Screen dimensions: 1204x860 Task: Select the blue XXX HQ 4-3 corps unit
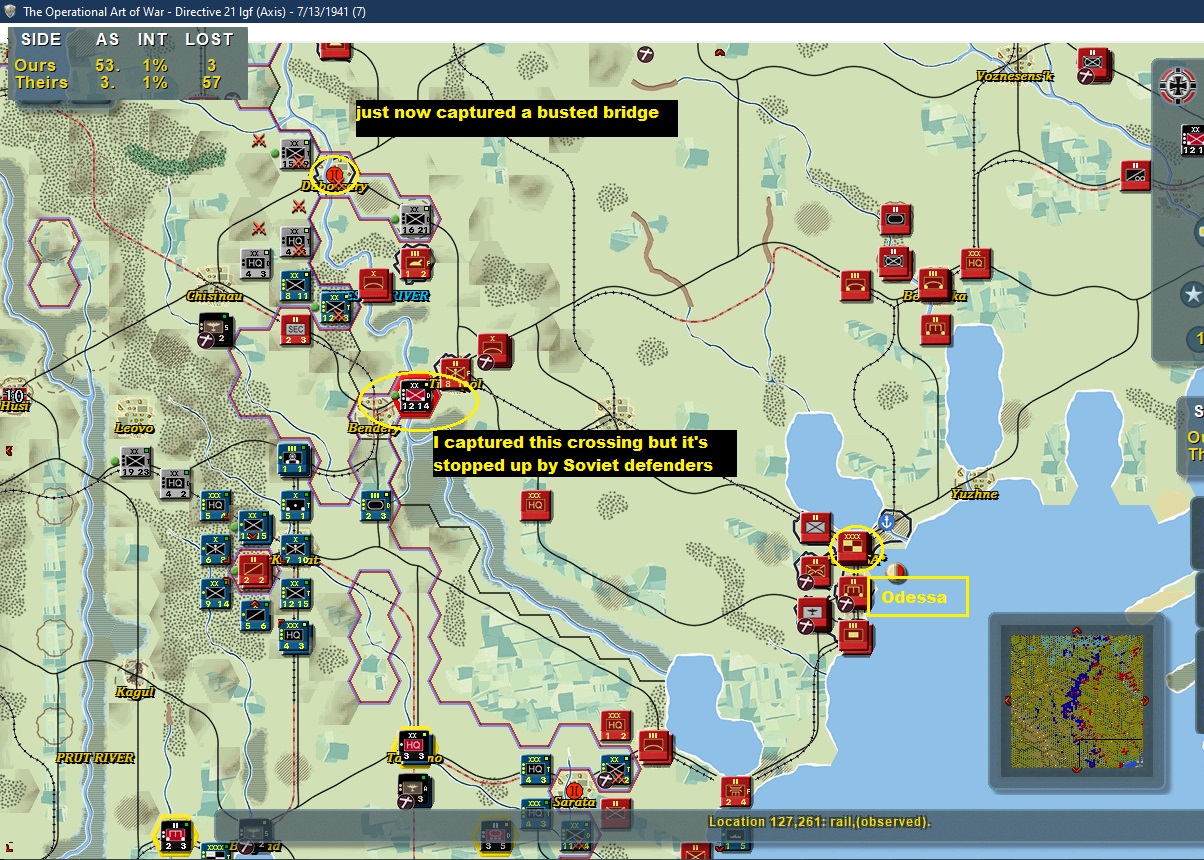[295, 637]
